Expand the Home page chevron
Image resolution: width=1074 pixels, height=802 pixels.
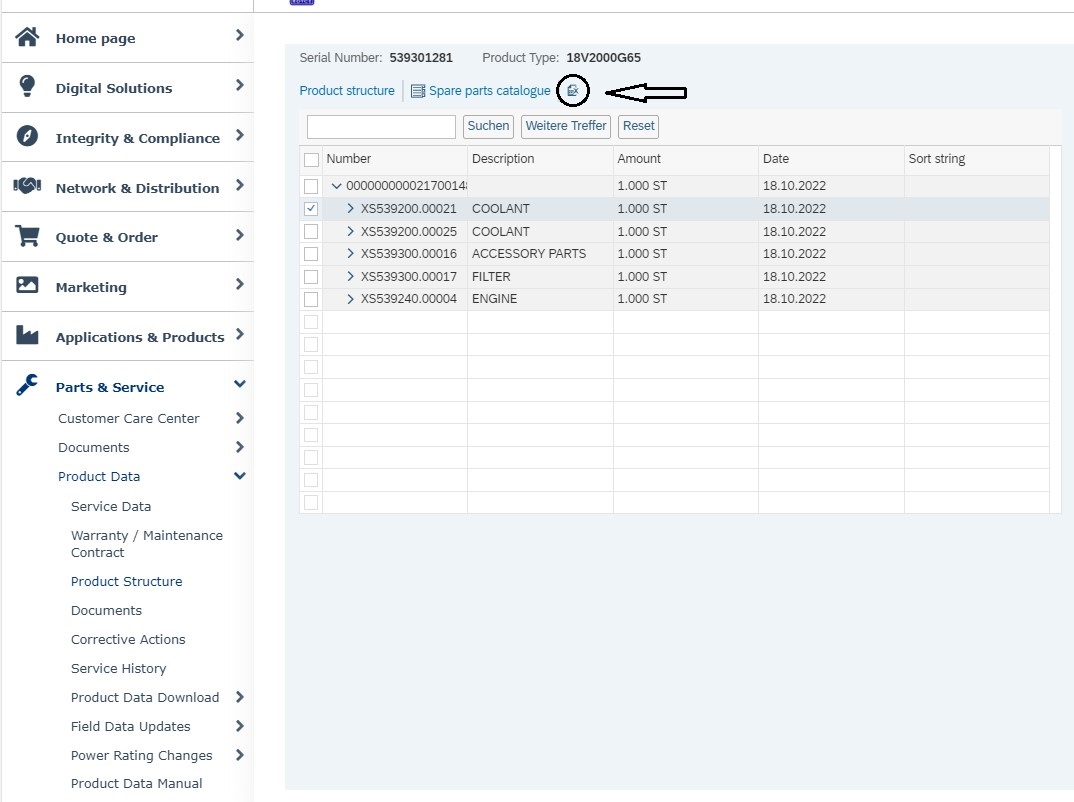point(240,35)
